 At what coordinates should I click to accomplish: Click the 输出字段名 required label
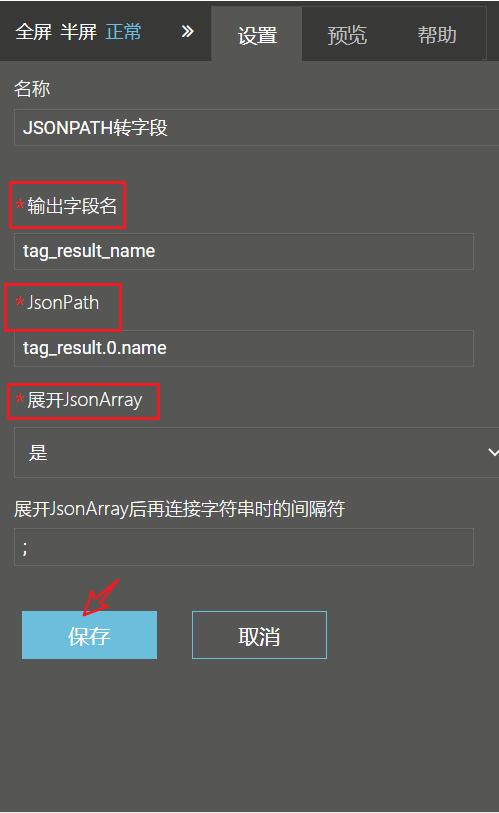click(x=67, y=206)
